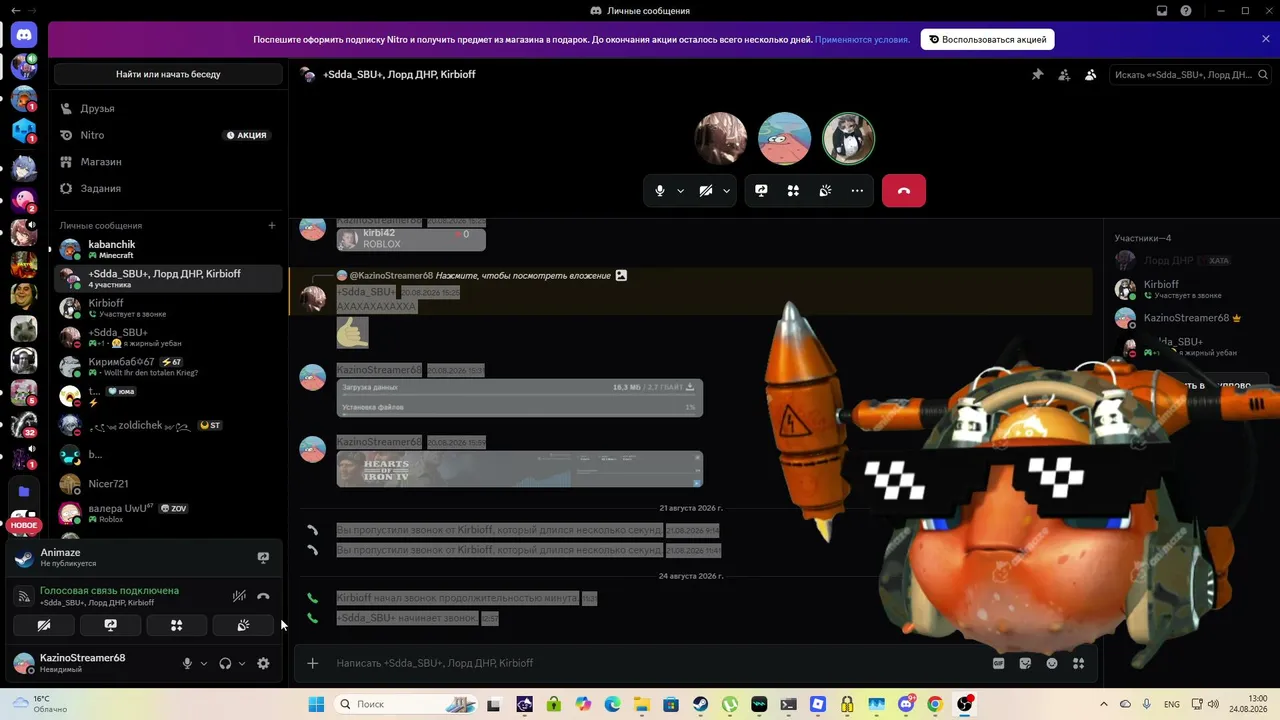Open user settings gear
Viewport: 1280px width, 720px height.
click(x=263, y=663)
